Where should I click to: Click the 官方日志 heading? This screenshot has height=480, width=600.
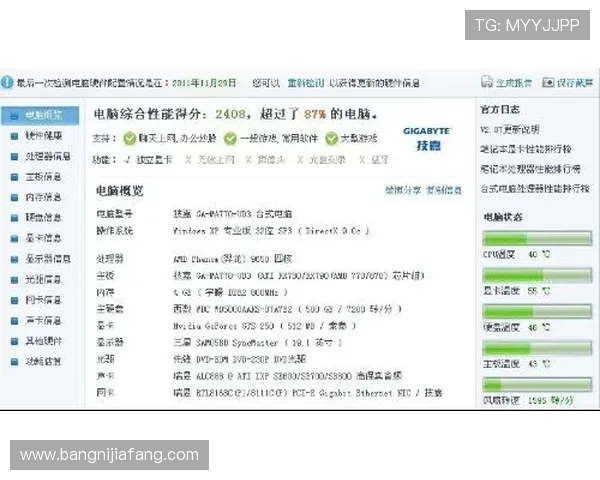(x=500, y=110)
